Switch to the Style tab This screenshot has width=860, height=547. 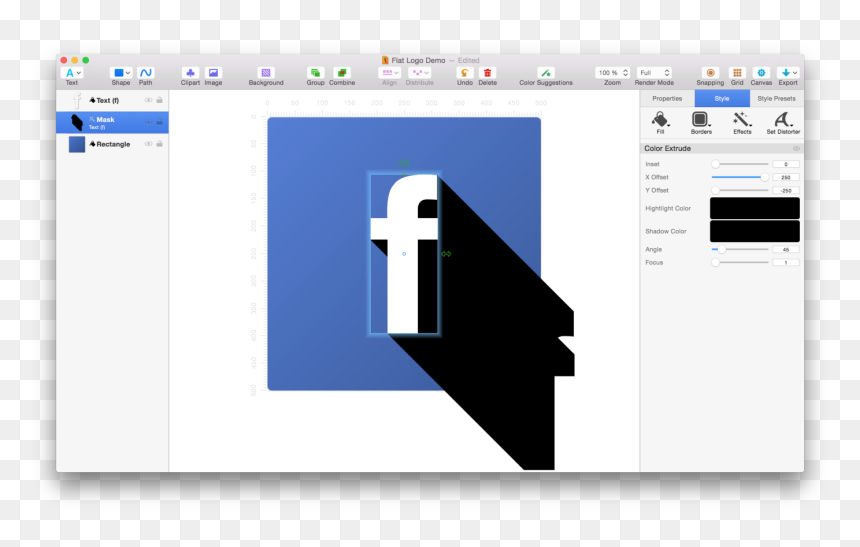tap(722, 99)
